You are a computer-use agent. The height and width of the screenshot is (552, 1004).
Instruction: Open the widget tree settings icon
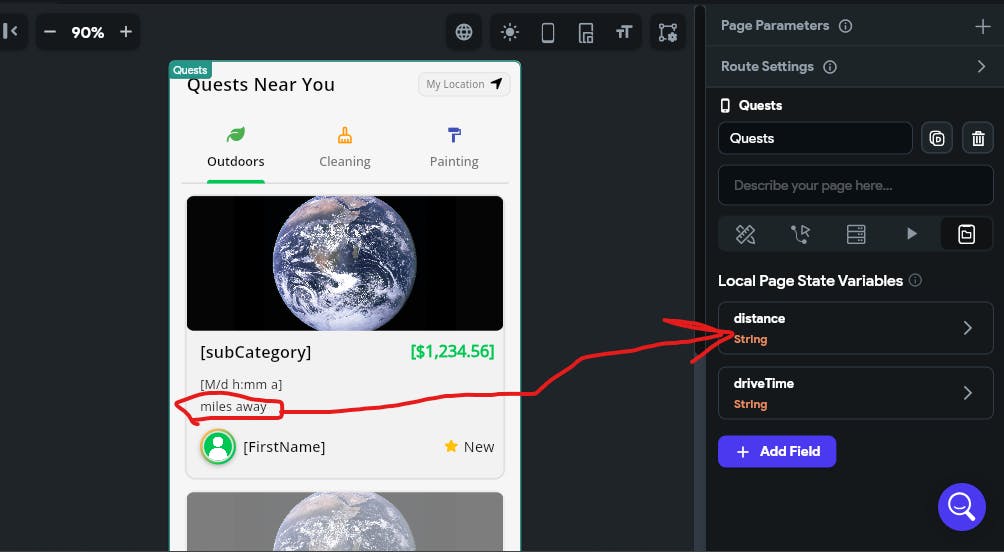(x=668, y=32)
